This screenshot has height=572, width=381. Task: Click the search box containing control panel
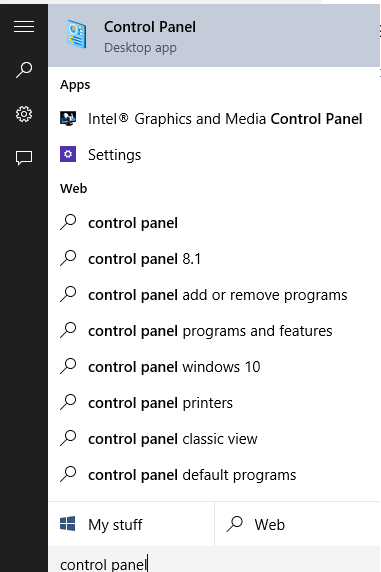(x=214, y=560)
